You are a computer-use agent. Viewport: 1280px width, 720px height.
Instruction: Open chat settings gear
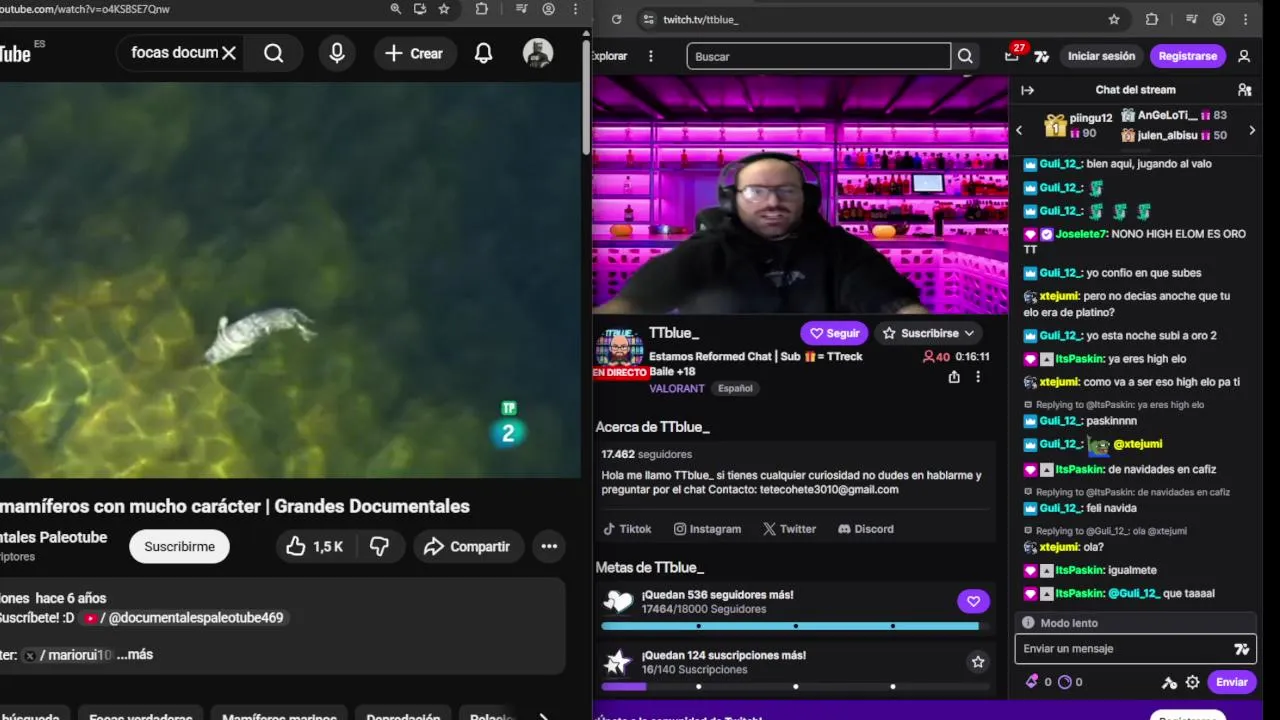click(x=1192, y=682)
